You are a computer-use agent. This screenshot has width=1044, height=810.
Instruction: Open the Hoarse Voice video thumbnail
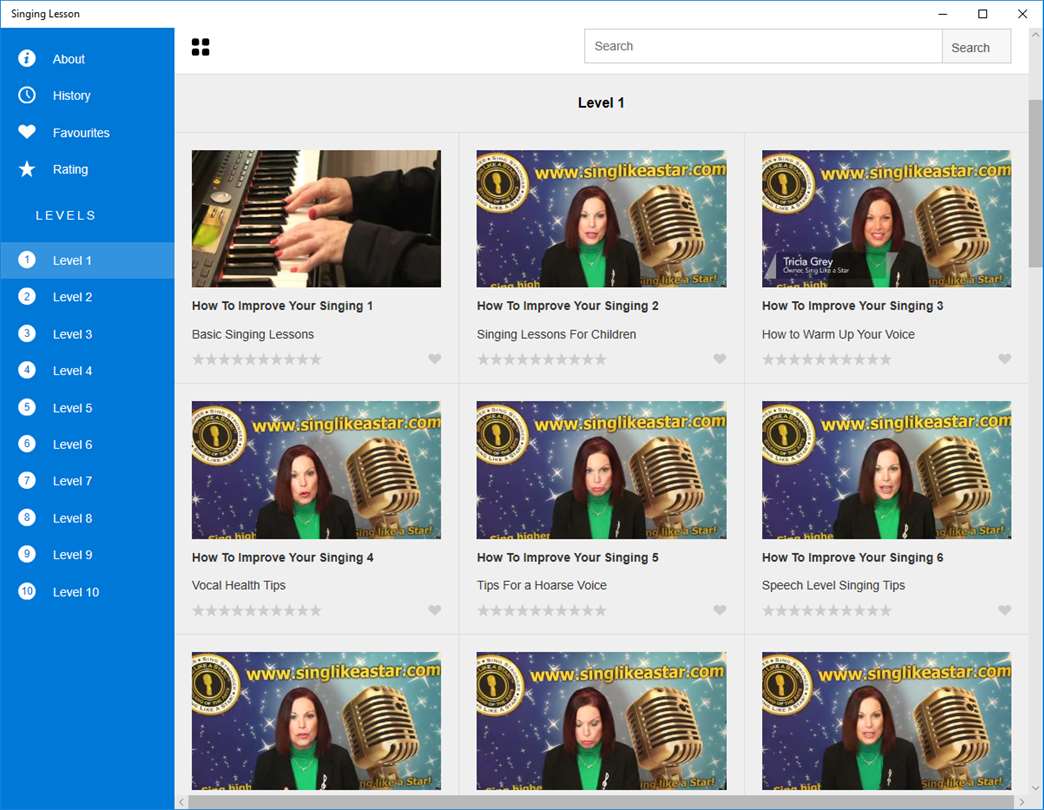point(601,470)
